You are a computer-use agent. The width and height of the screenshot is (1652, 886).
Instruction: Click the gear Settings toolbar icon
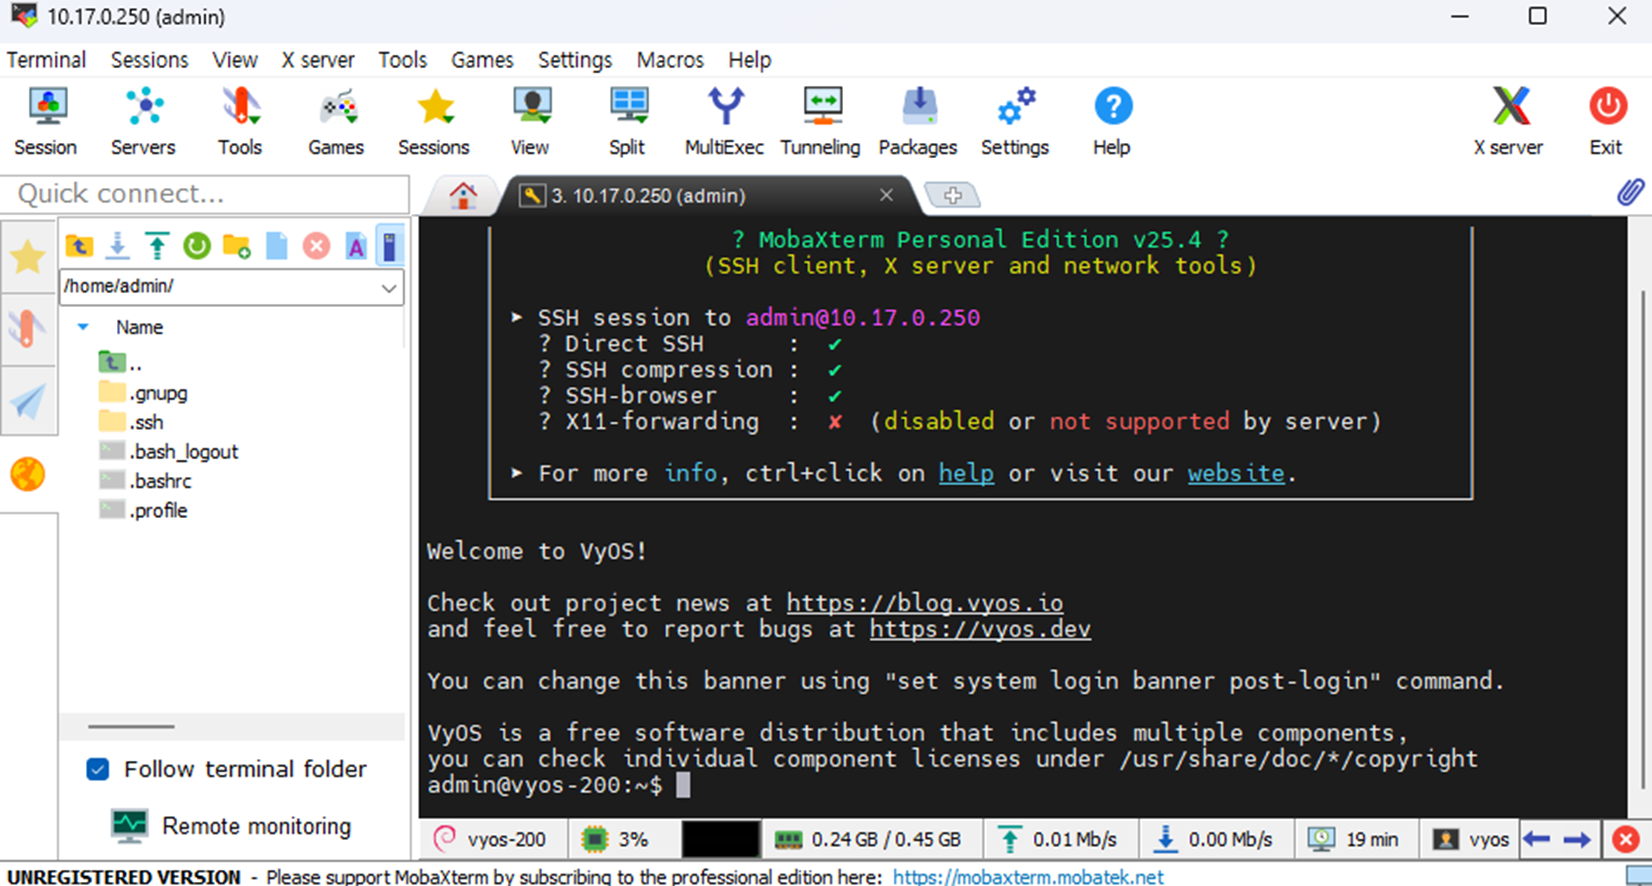(1015, 121)
